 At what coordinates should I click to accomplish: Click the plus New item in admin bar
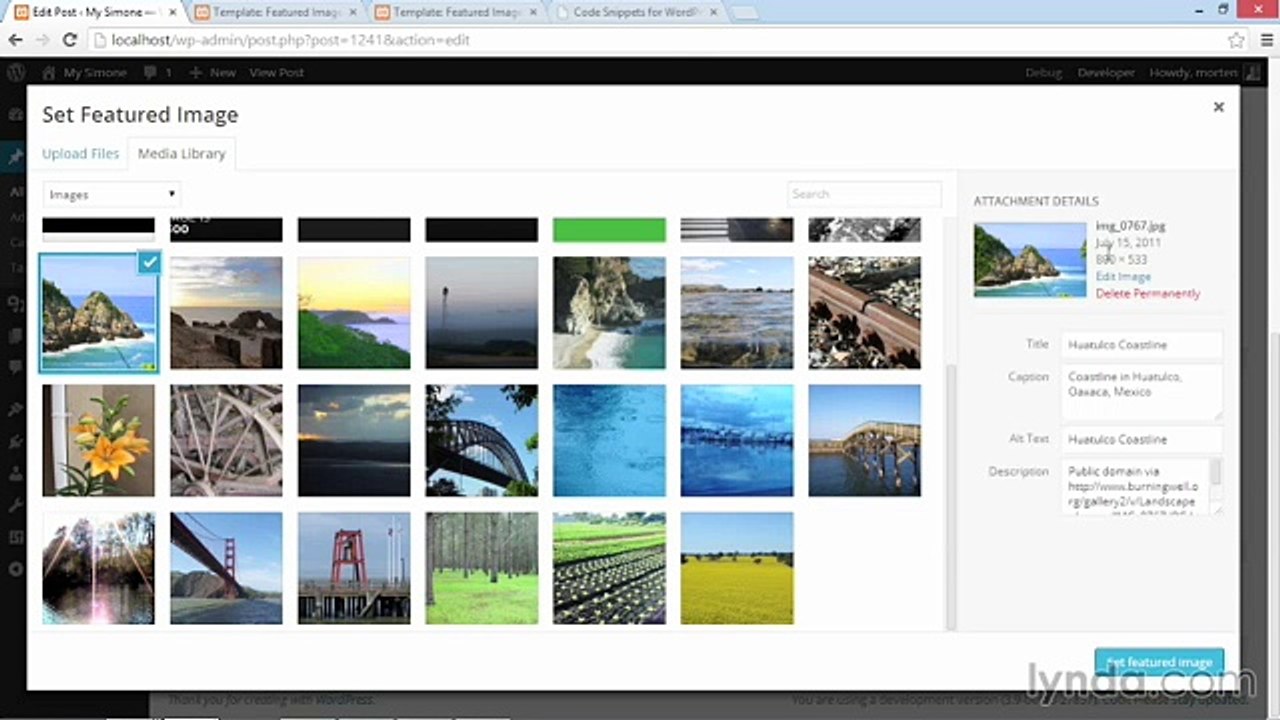pyautogui.click(x=212, y=72)
